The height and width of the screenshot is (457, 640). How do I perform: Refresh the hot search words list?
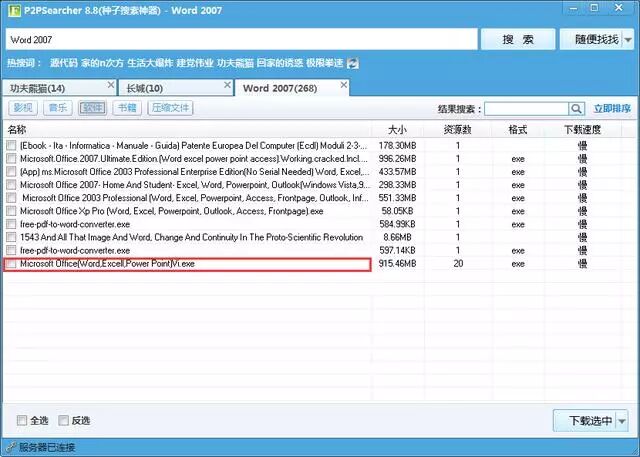coord(352,63)
